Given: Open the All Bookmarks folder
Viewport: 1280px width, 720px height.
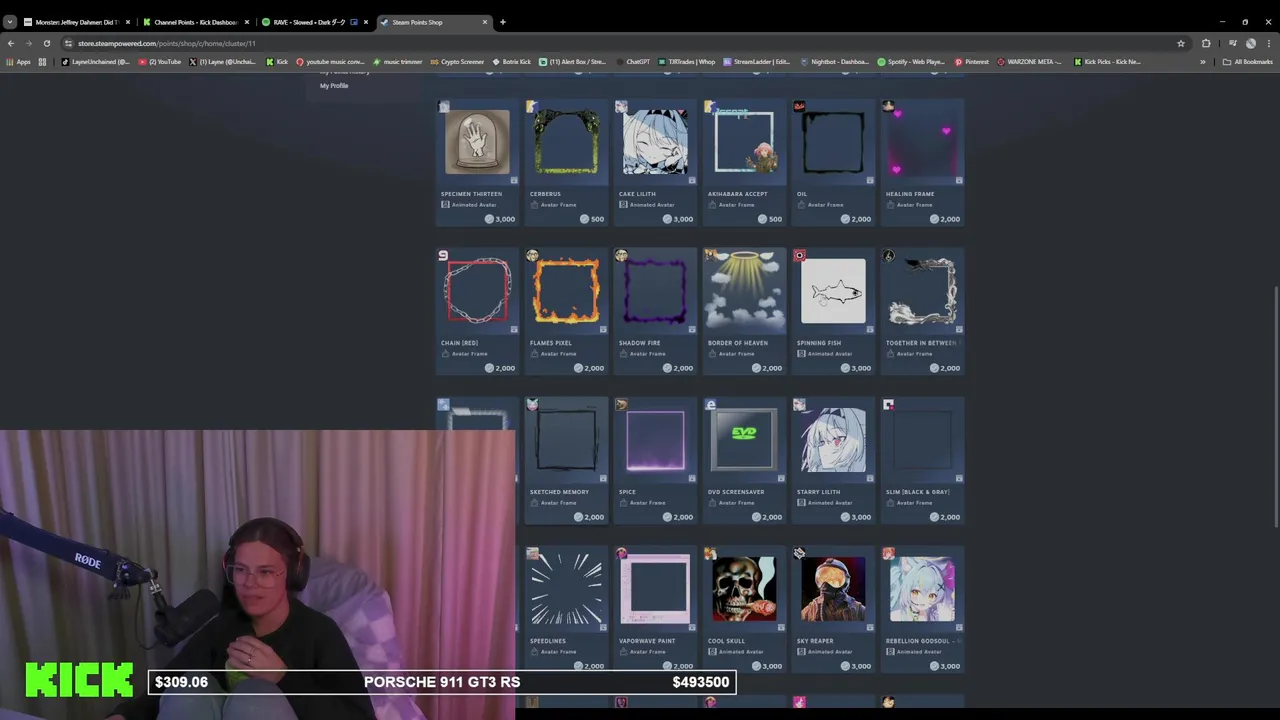Looking at the screenshot, I should pyautogui.click(x=1247, y=62).
